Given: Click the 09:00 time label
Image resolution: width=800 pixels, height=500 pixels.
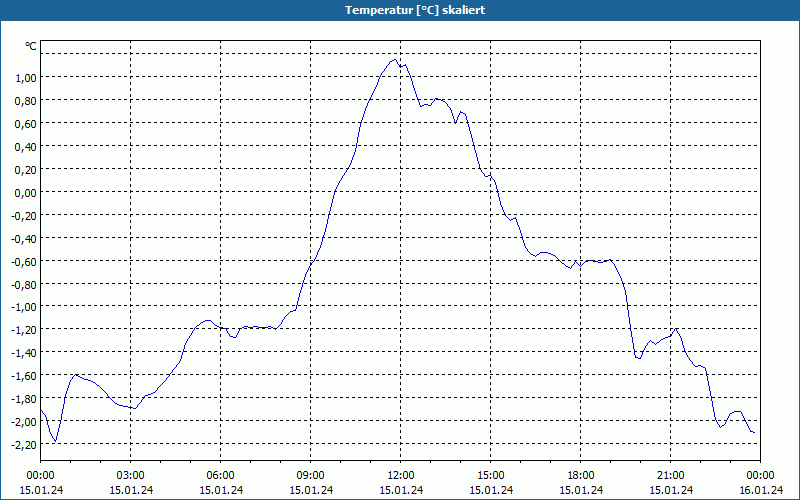Looking at the screenshot, I should (311, 476).
